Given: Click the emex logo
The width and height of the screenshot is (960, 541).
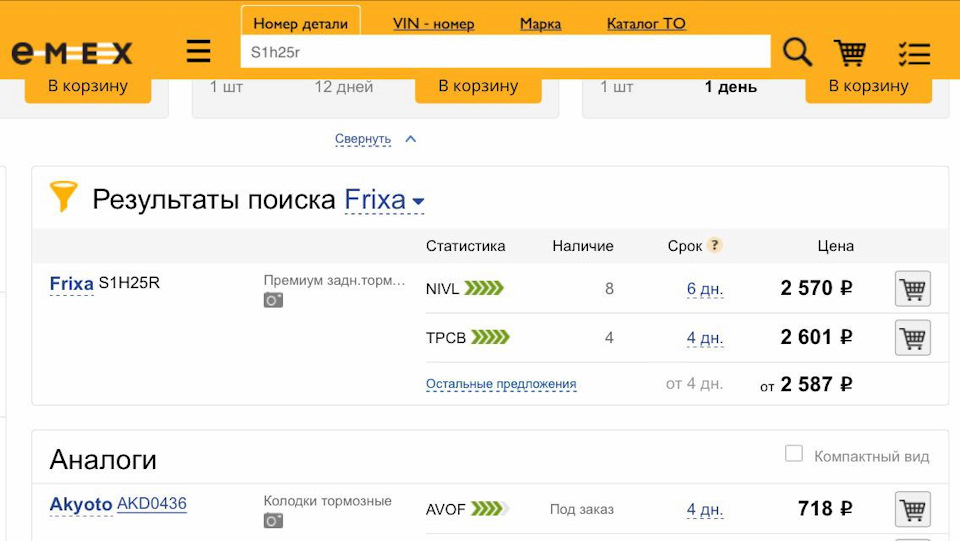Looking at the screenshot, I should click(x=72, y=53).
